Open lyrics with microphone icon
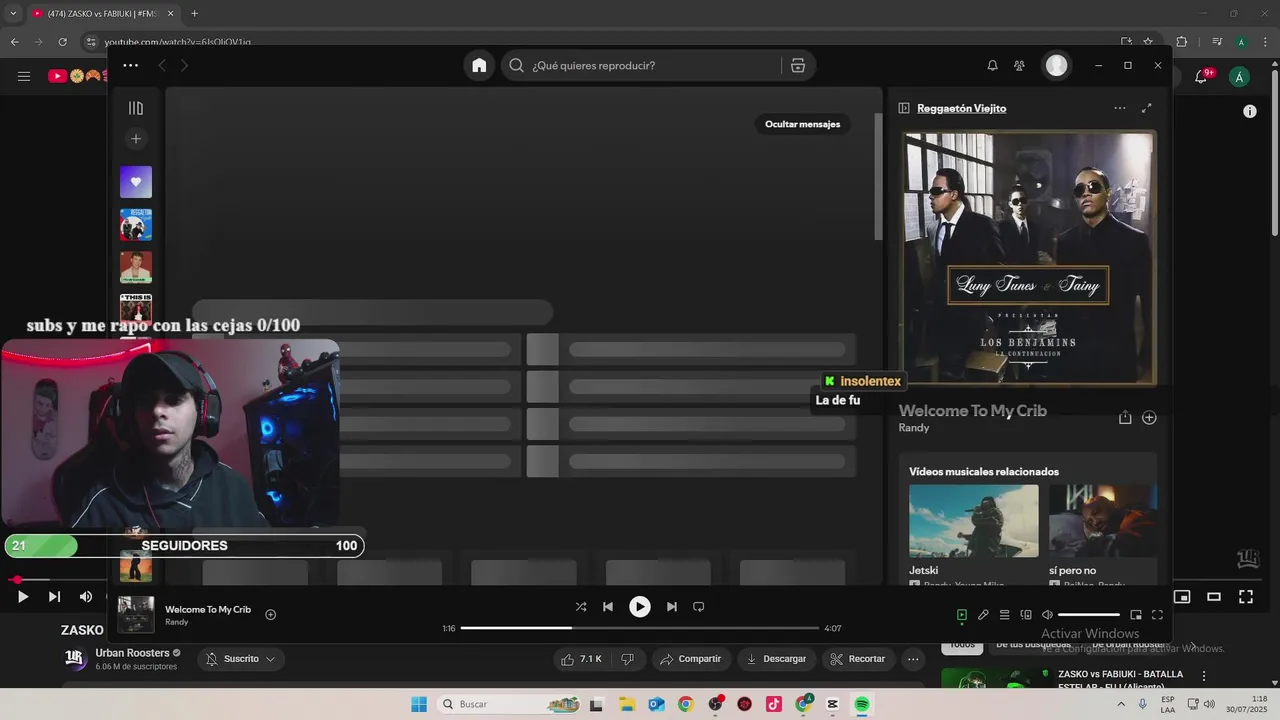Viewport: 1280px width, 720px height. [983, 615]
